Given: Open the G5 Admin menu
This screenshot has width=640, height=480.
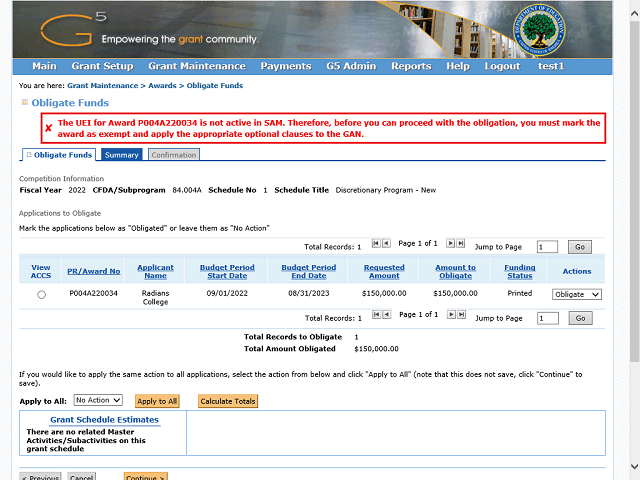Looking at the screenshot, I should [351, 66].
